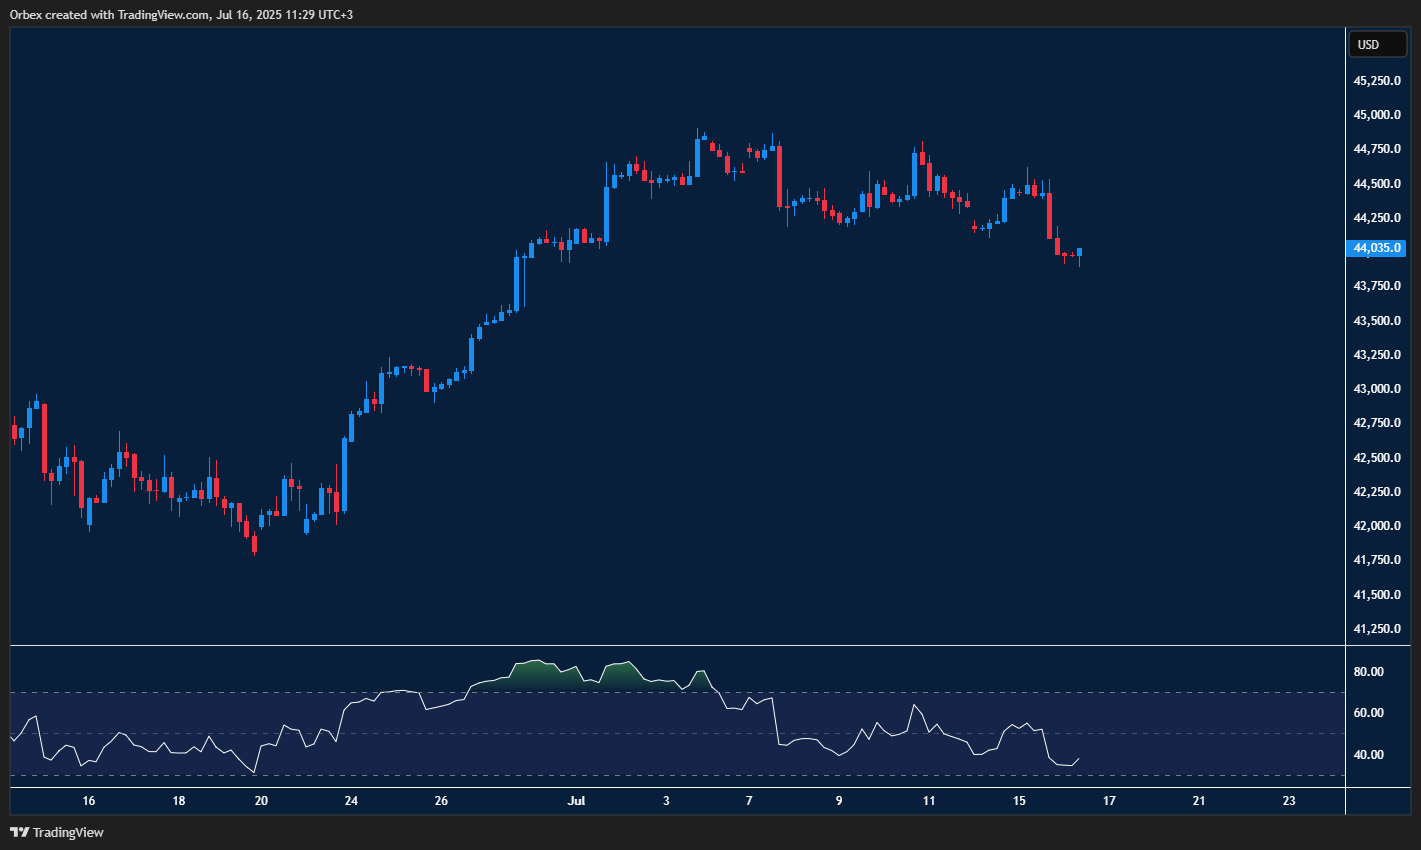Open the USD currency selector

(1376, 44)
